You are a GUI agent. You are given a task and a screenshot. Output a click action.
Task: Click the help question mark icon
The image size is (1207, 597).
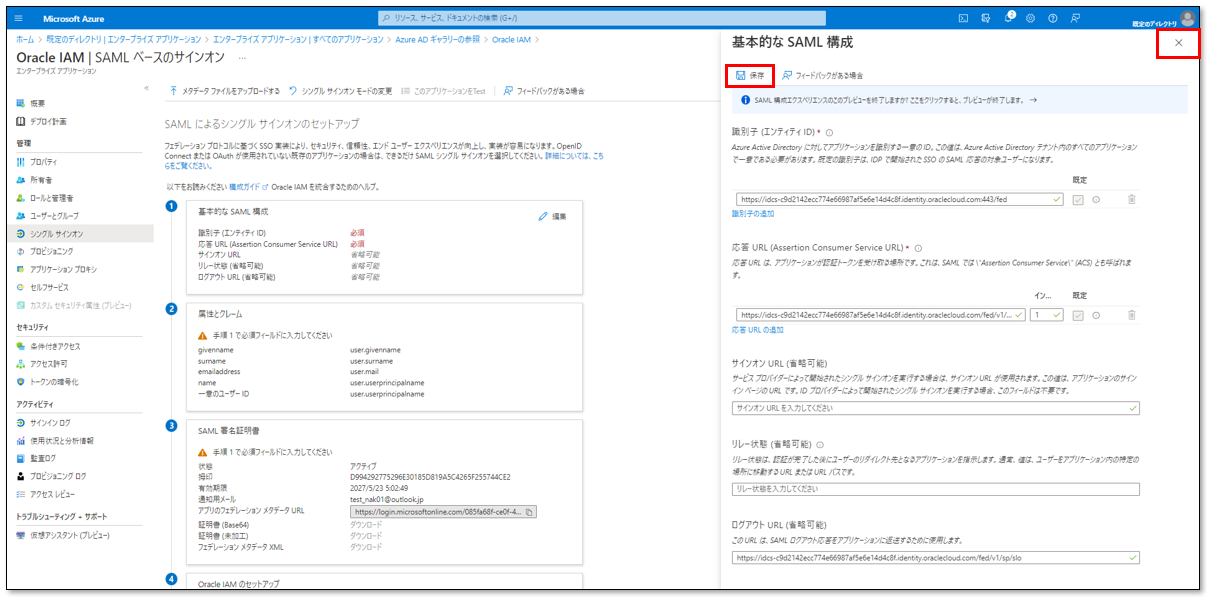point(1052,18)
